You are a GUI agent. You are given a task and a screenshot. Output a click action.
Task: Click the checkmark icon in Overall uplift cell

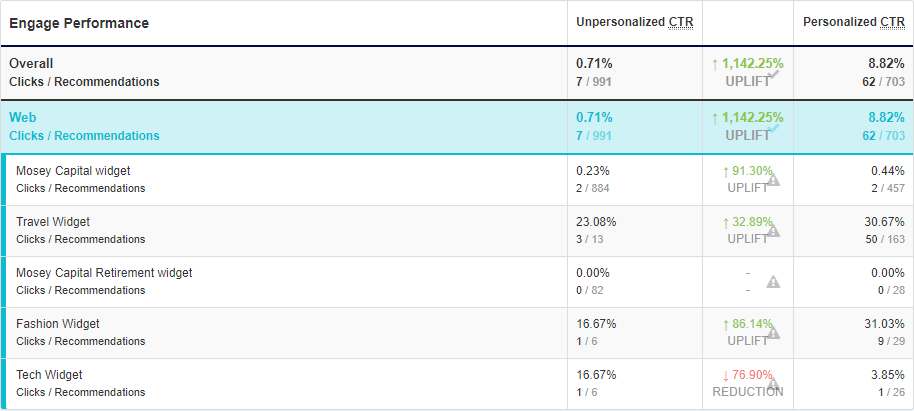click(774, 74)
